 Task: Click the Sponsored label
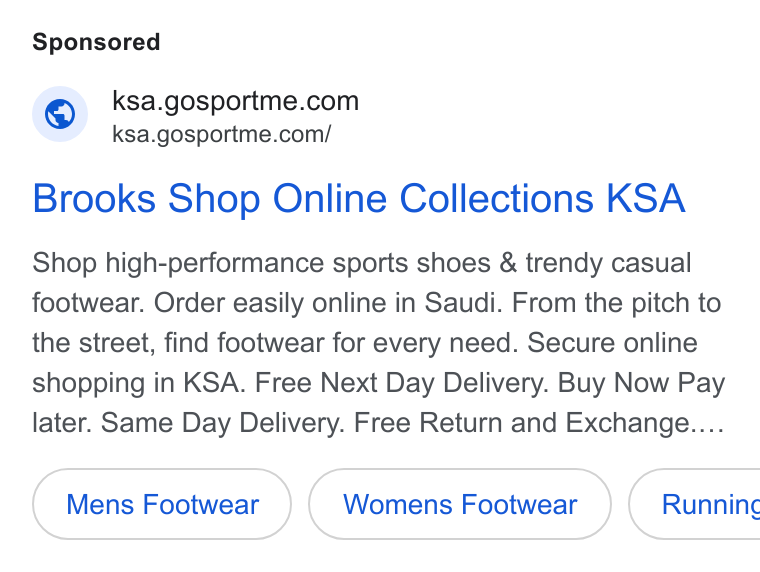pyautogui.click(x=96, y=42)
